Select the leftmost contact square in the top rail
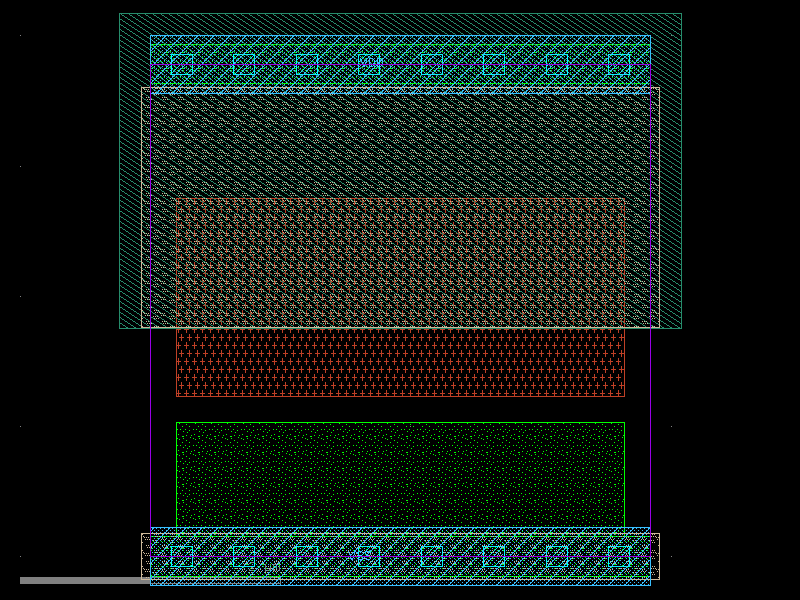The height and width of the screenshot is (600, 800). 182,65
